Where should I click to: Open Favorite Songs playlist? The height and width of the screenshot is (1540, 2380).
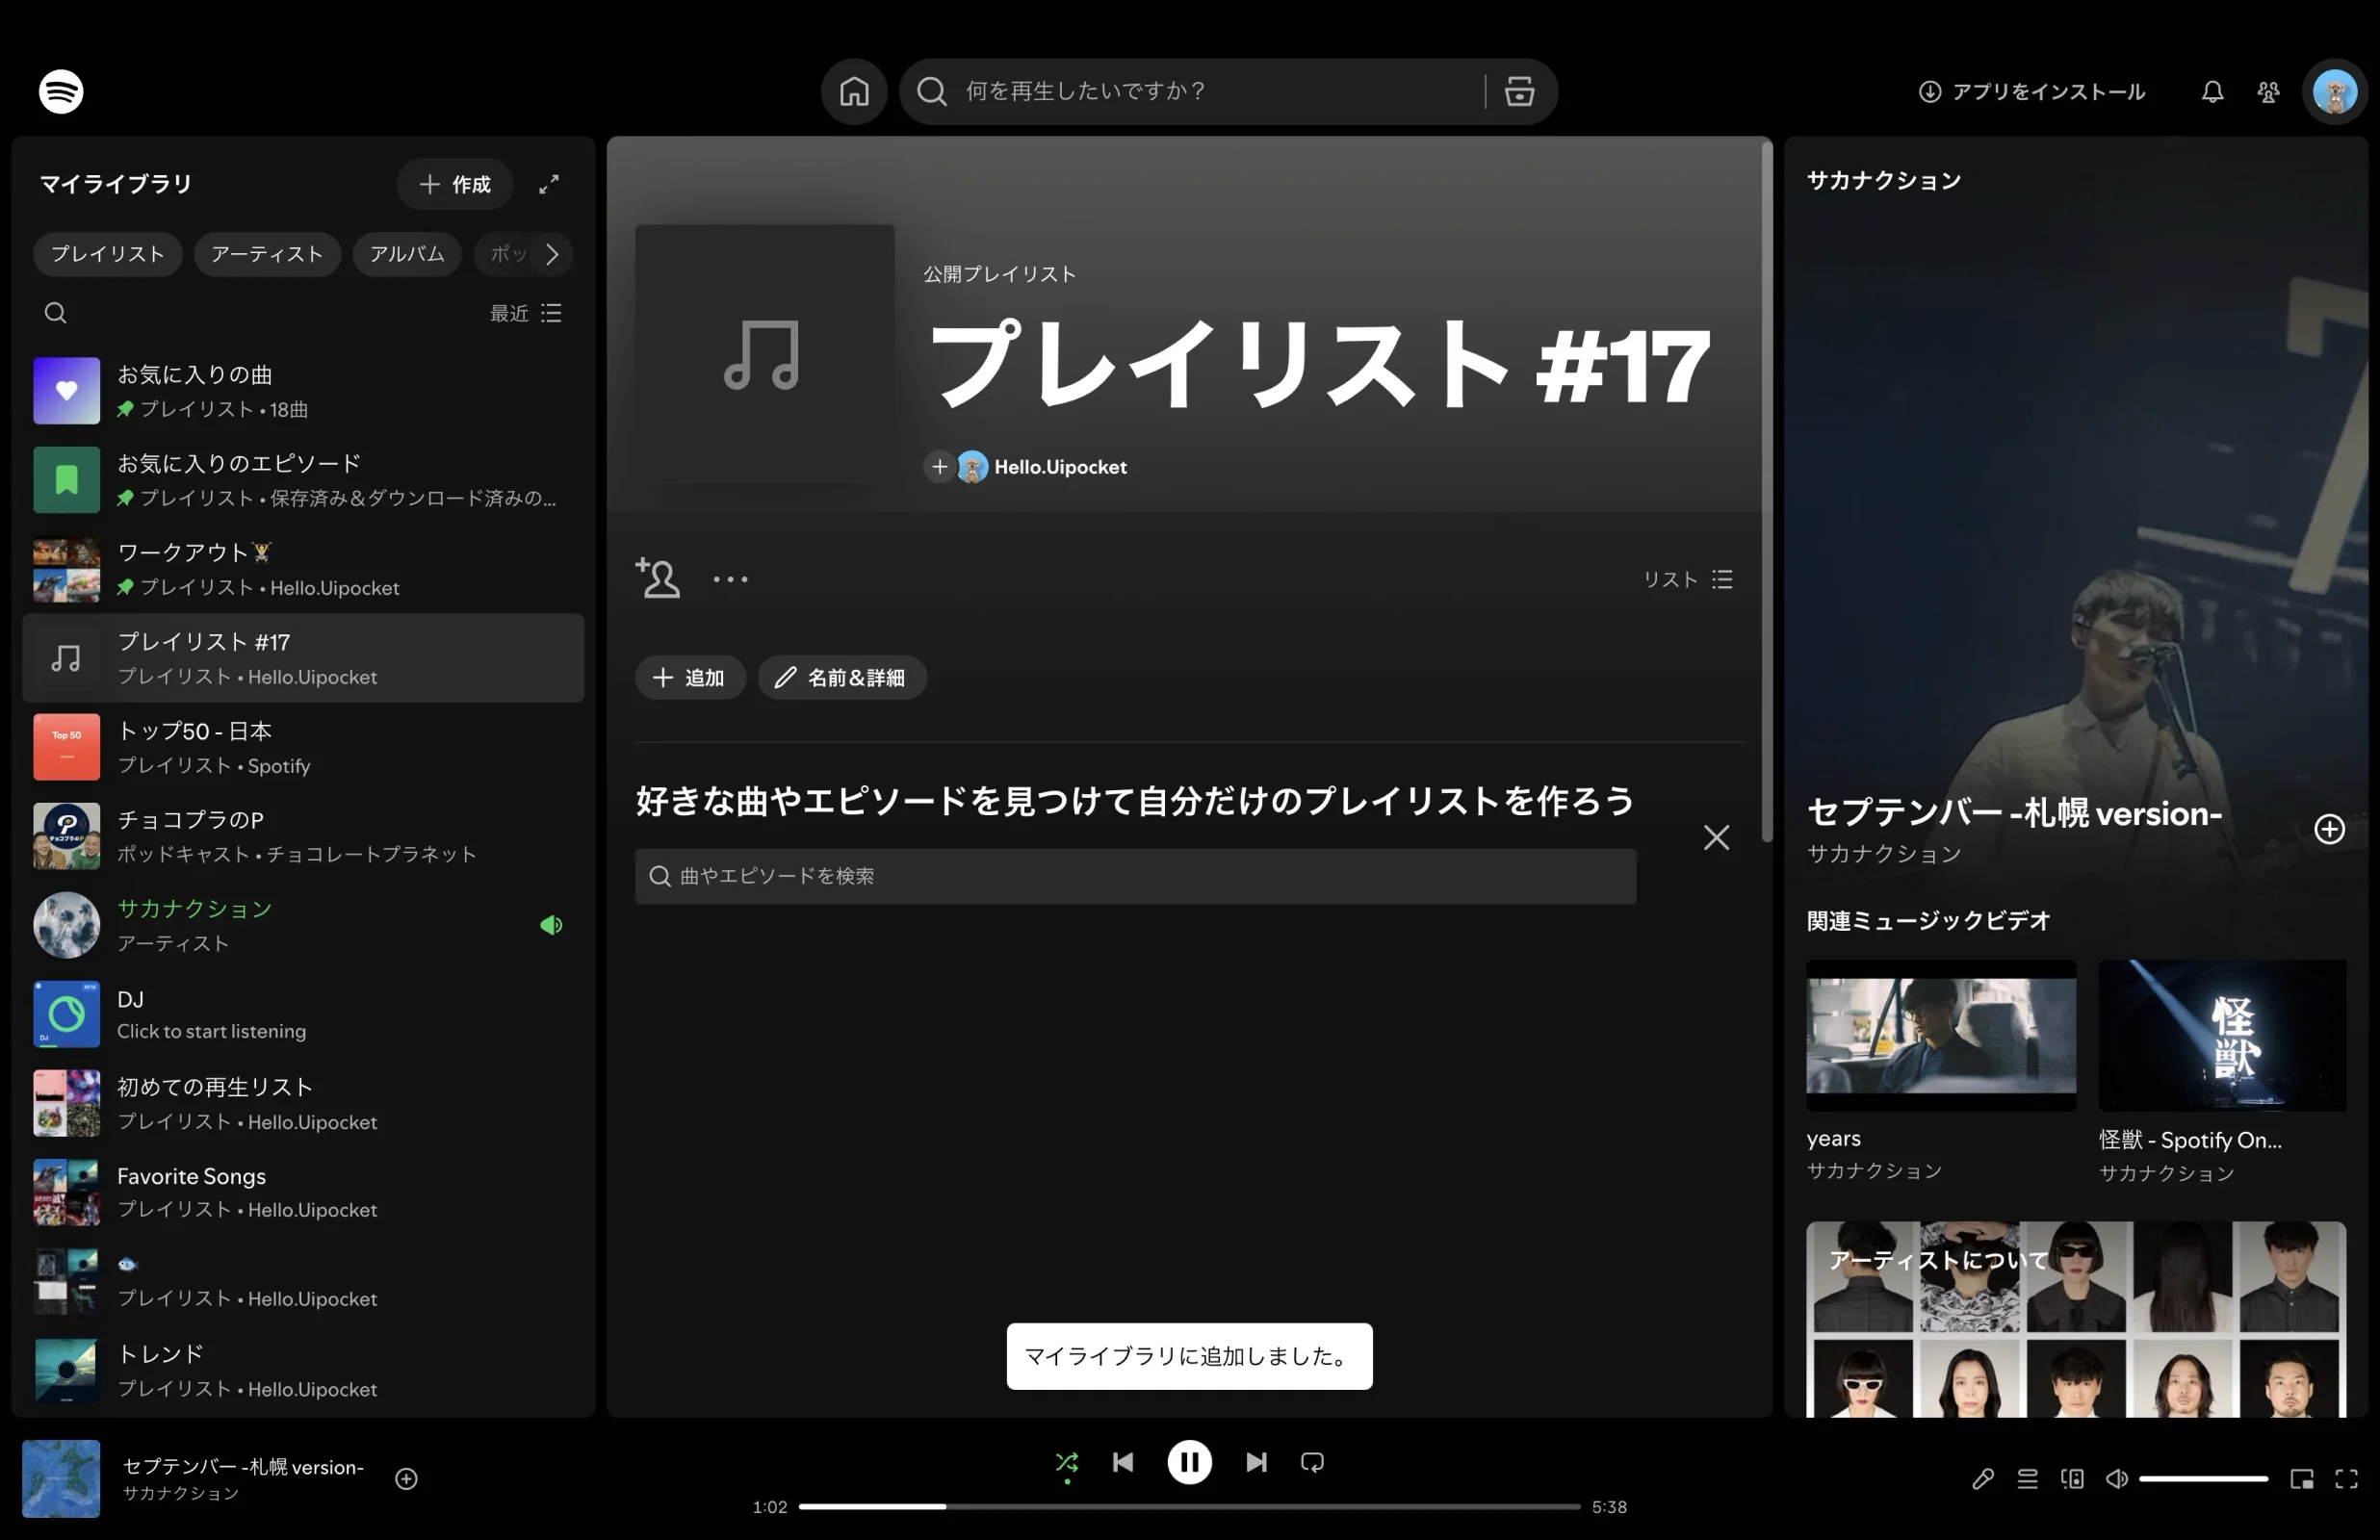tap(303, 1192)
